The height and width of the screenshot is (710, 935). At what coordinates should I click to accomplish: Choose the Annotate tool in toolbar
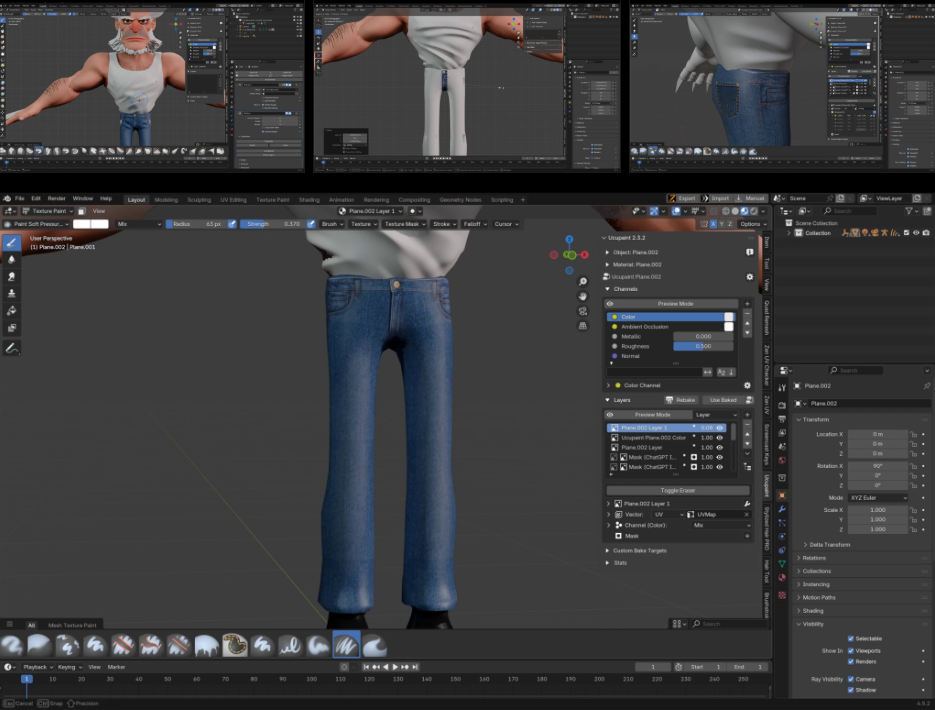pos(12,348)
